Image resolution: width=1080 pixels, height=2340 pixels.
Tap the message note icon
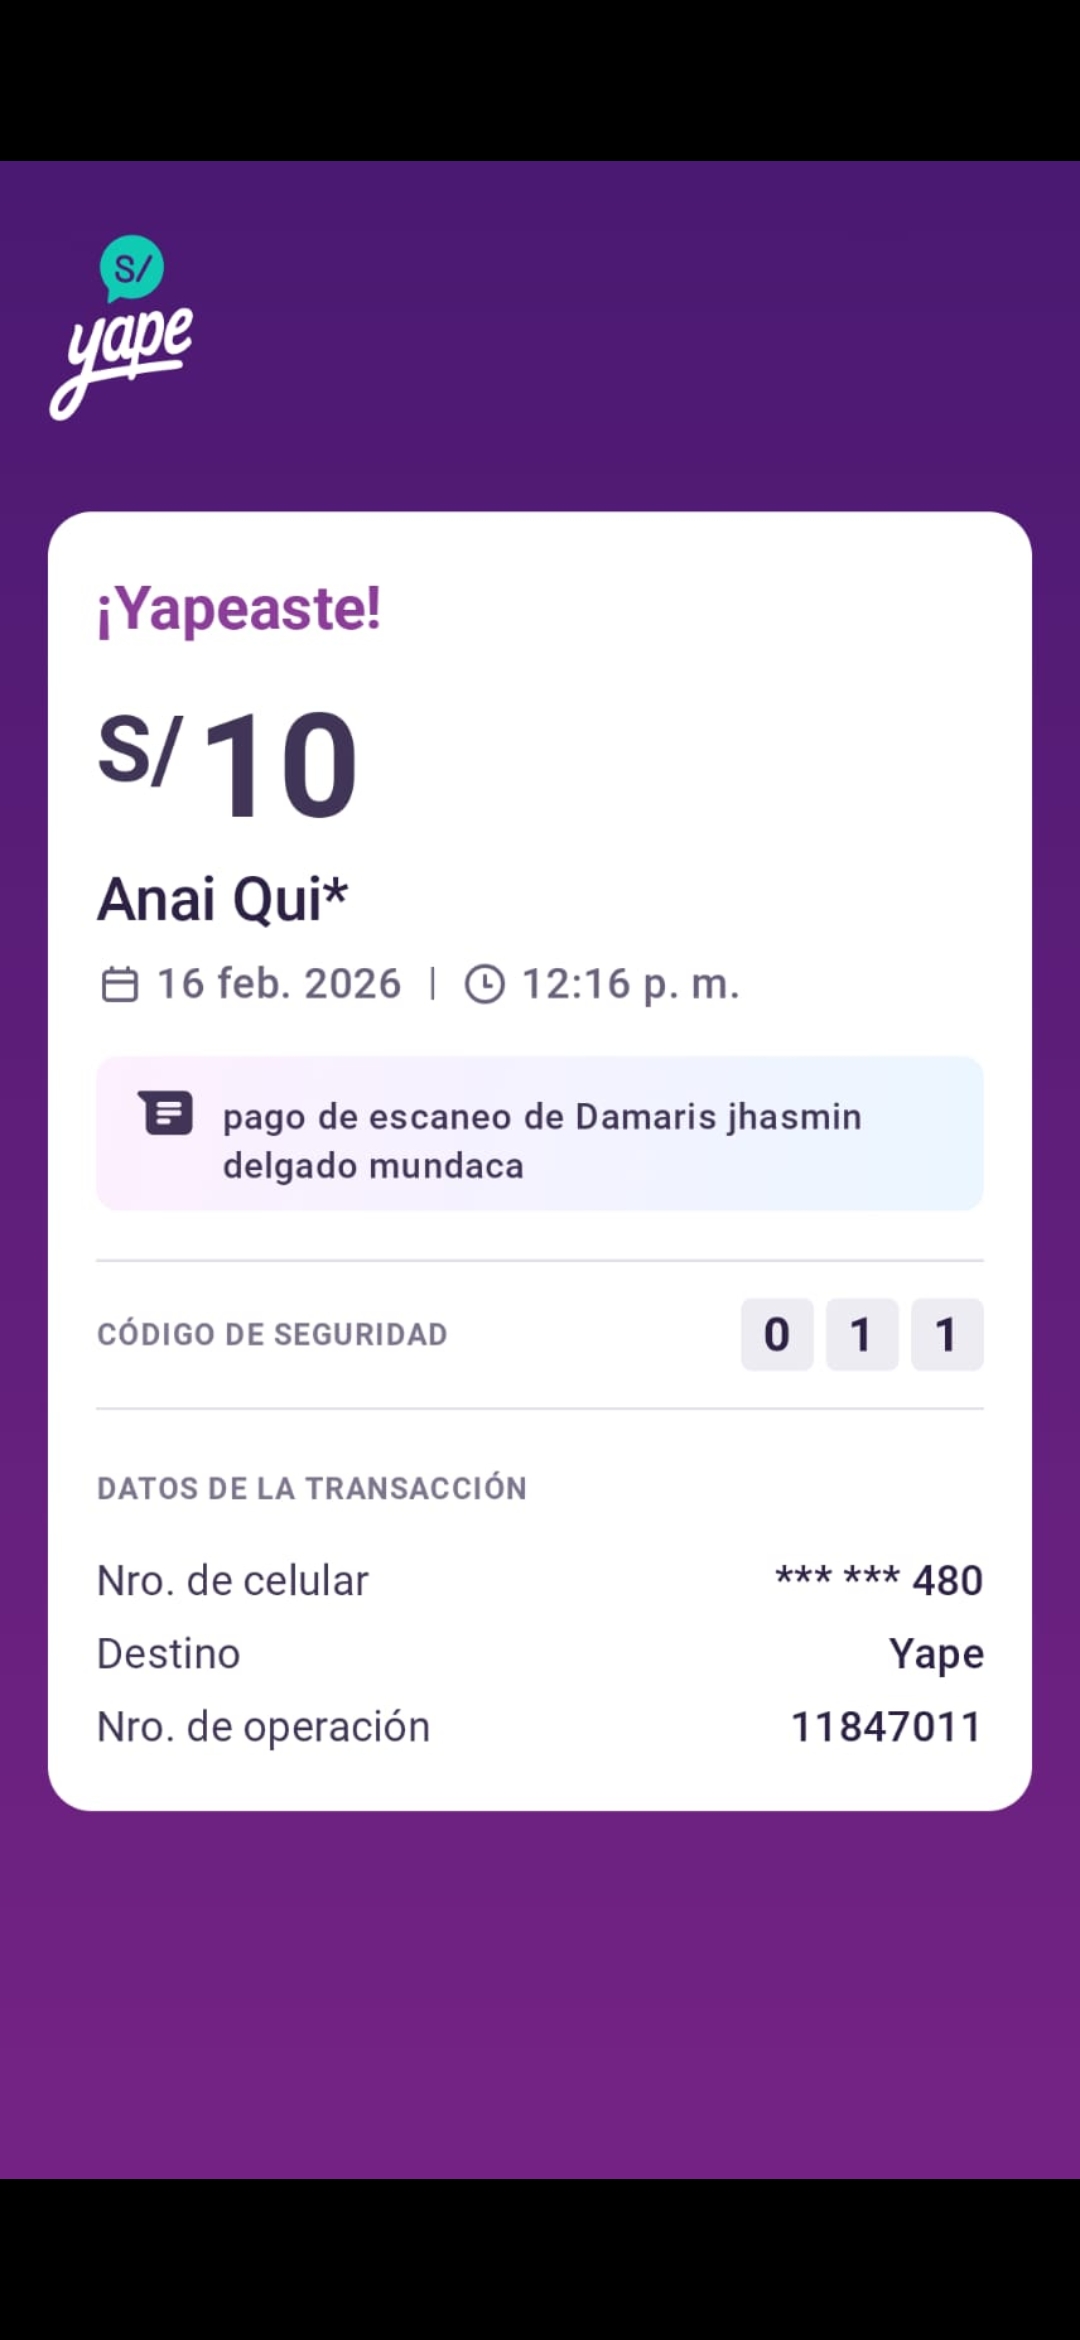coord(167,1113)
